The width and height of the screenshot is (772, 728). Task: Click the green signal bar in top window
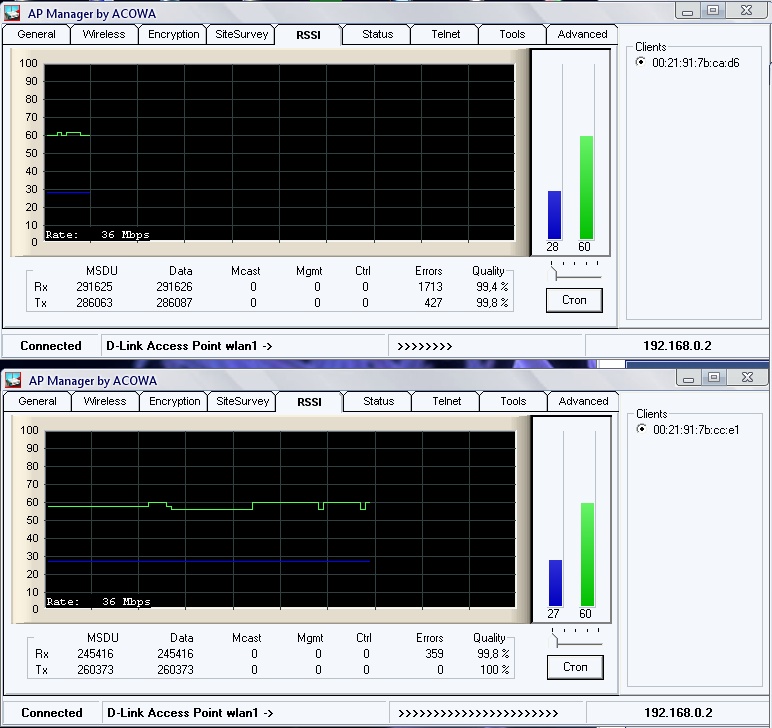[586, 188]
